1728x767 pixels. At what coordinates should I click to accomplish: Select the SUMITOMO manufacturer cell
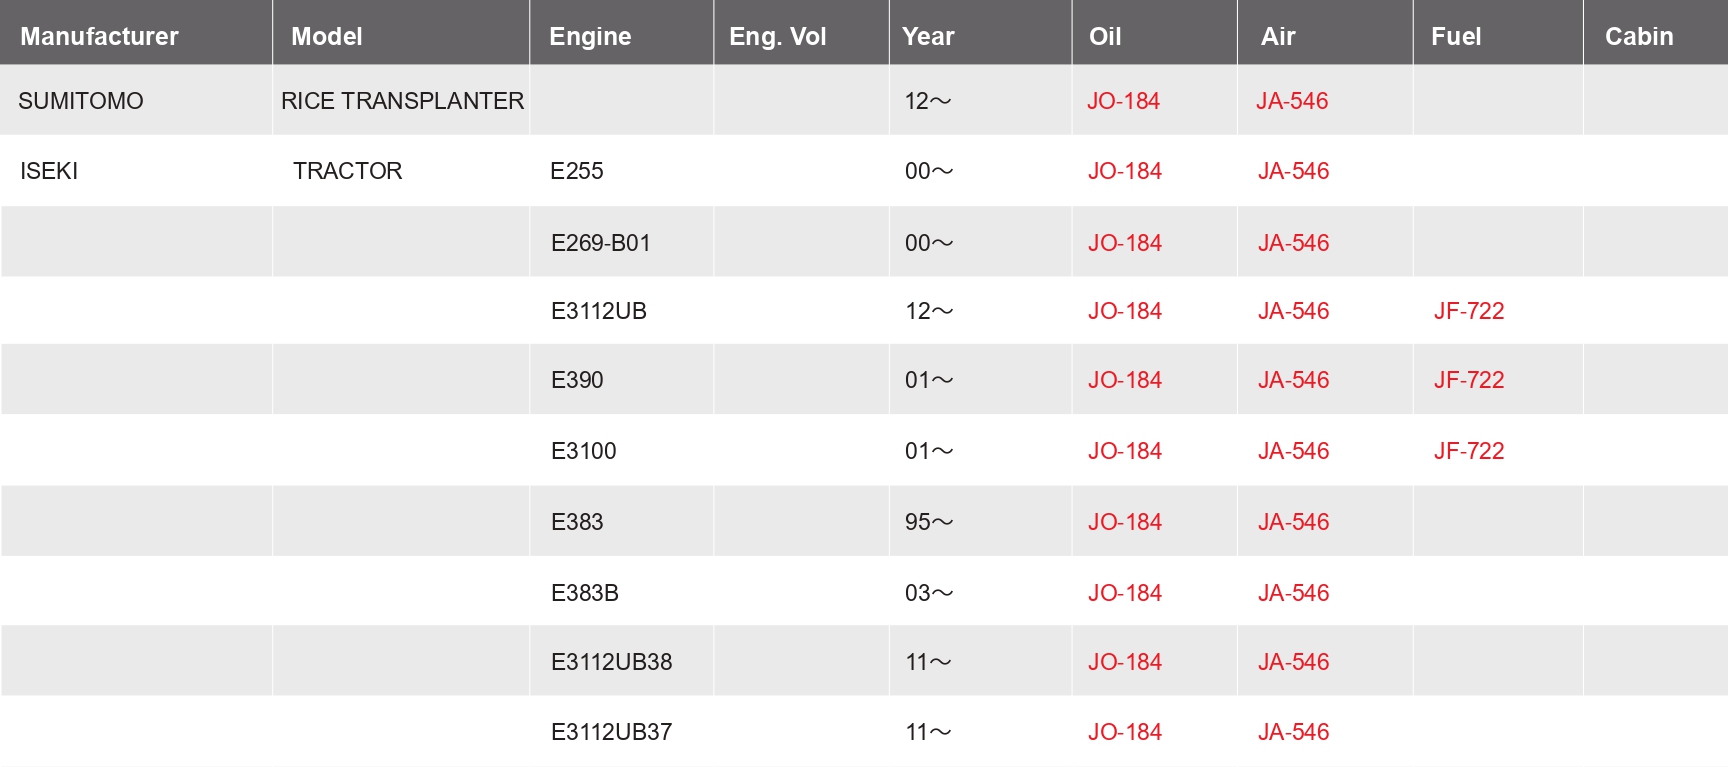click(x=81, y=101)
